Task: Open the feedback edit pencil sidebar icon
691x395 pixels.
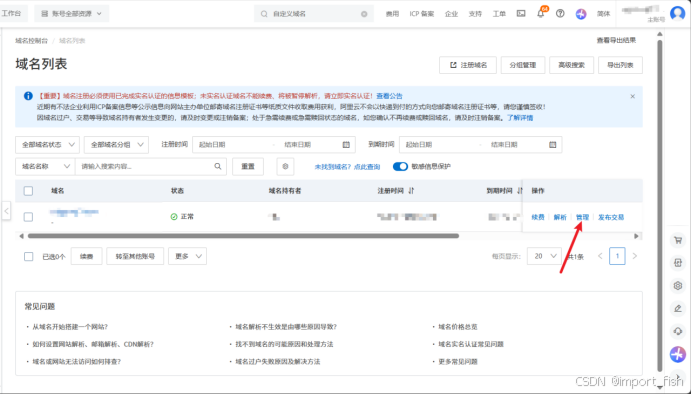Action: click(x=678, y=308)
